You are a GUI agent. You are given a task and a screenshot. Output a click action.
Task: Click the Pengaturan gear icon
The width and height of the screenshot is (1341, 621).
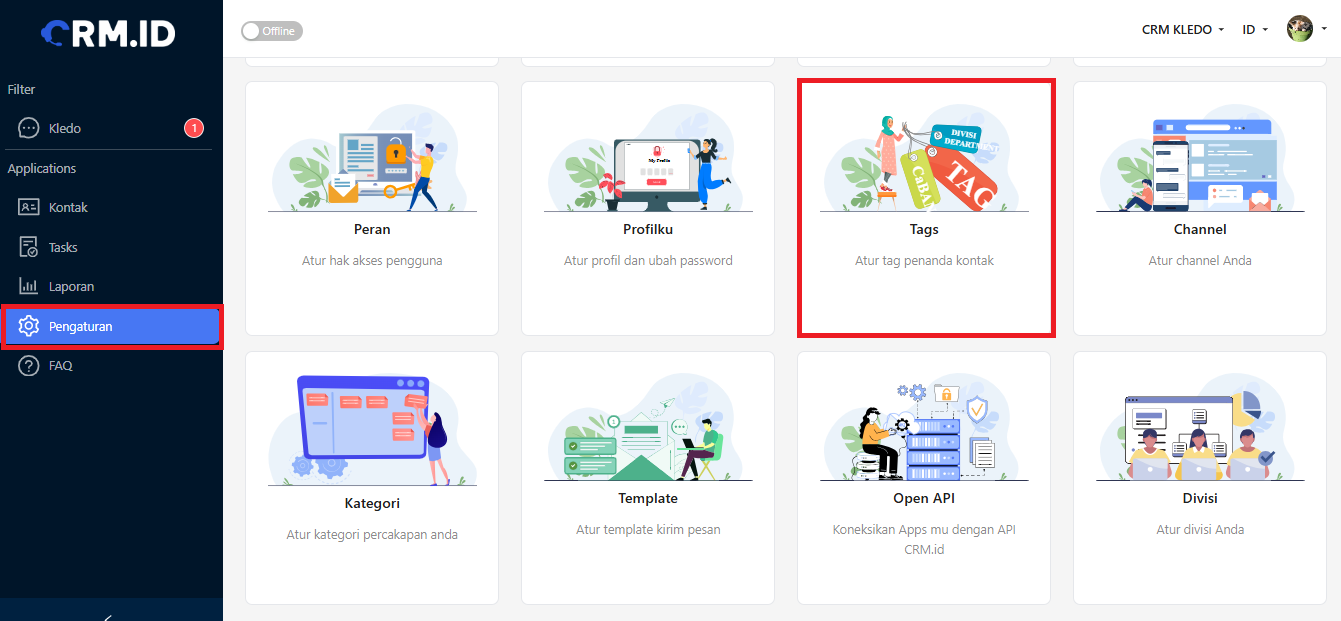tap(29, 326)
